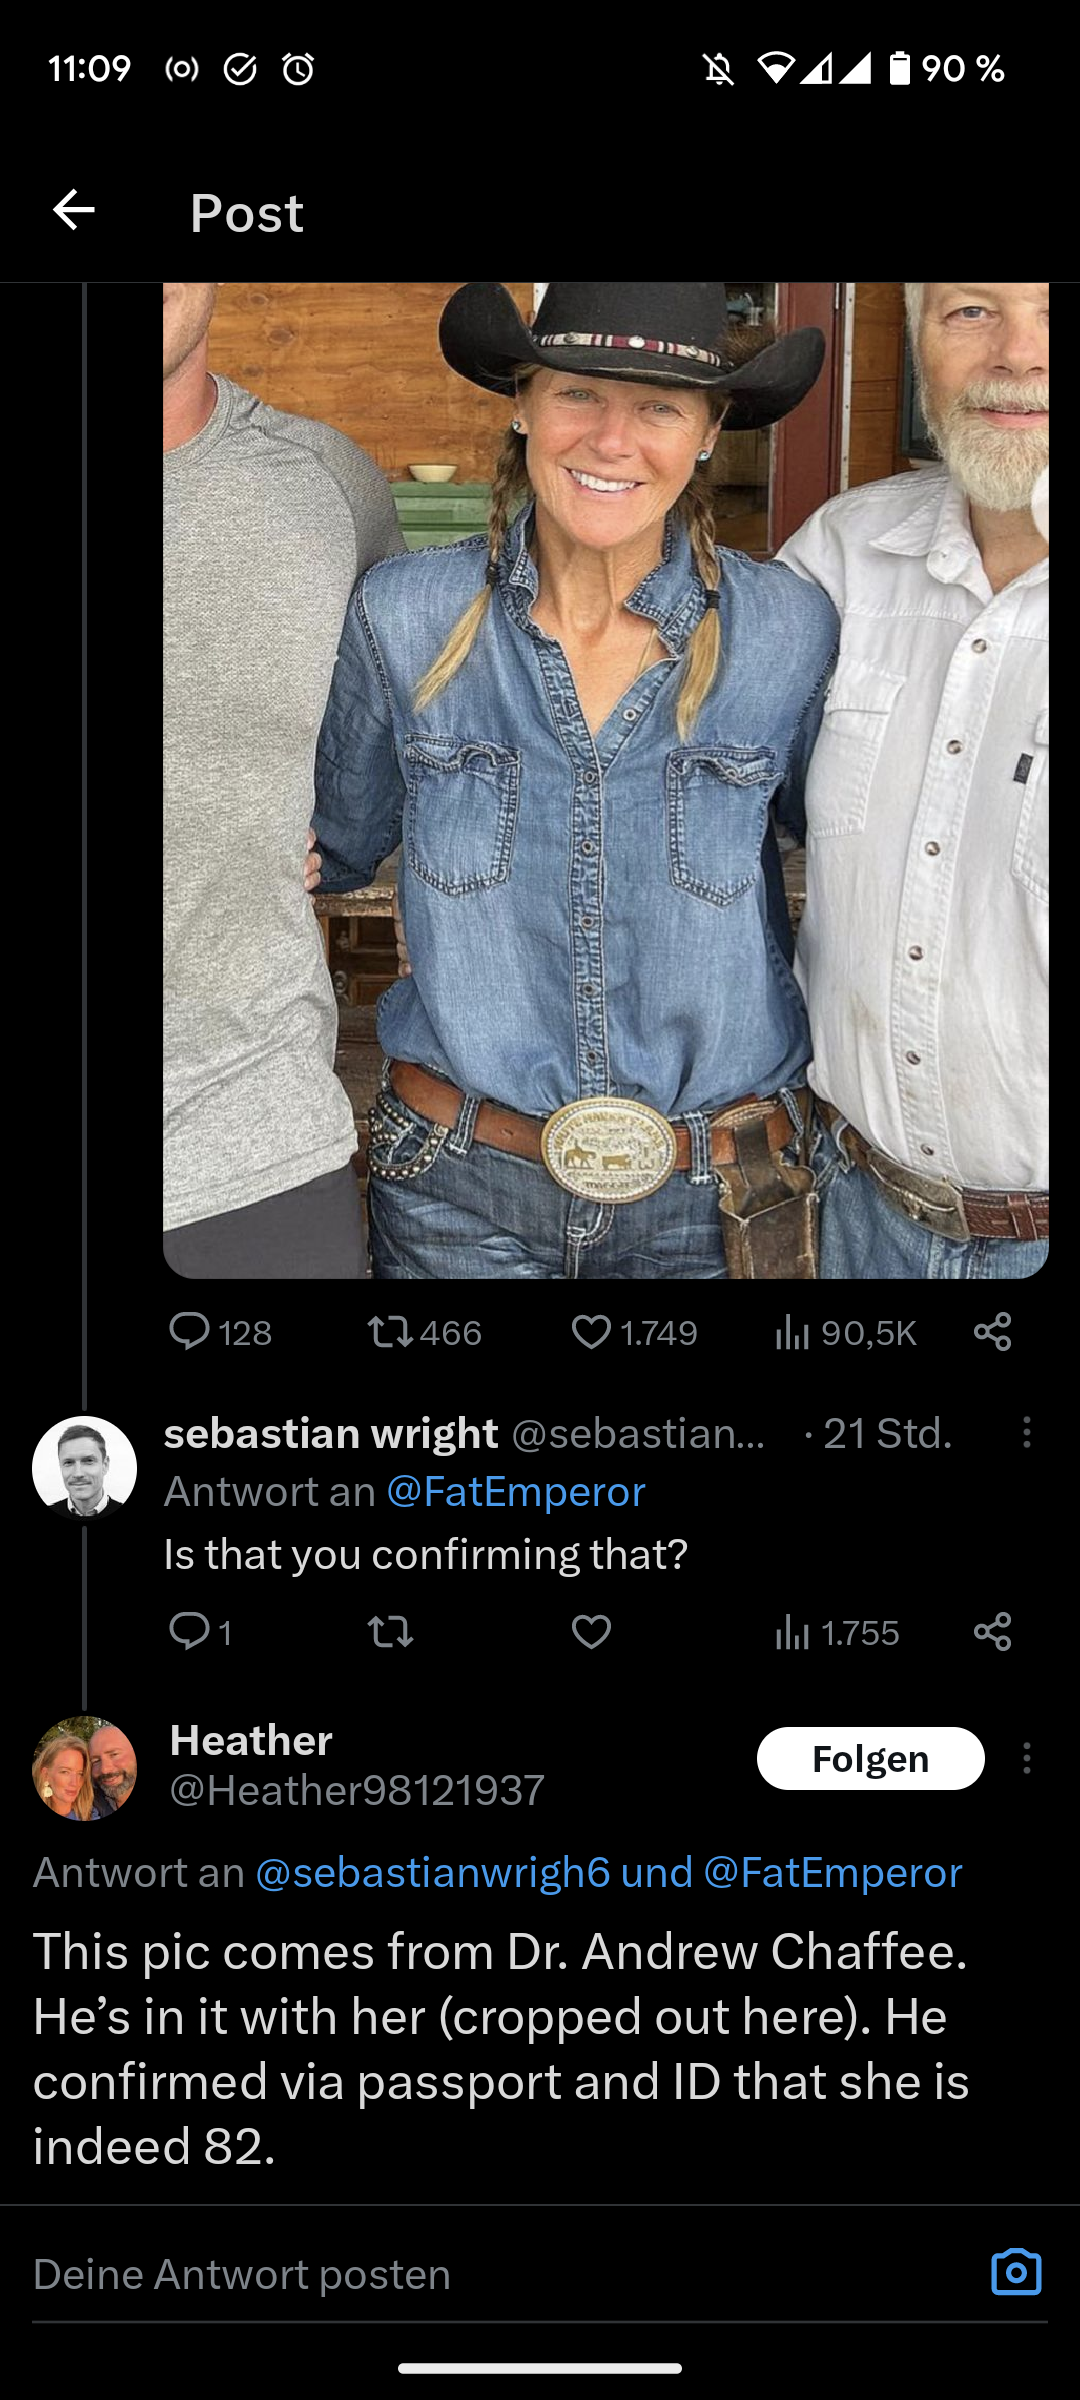View analytics showing 90,5K views
Viewport: 1080px width, 2400px height.
tap(846, 1332)
